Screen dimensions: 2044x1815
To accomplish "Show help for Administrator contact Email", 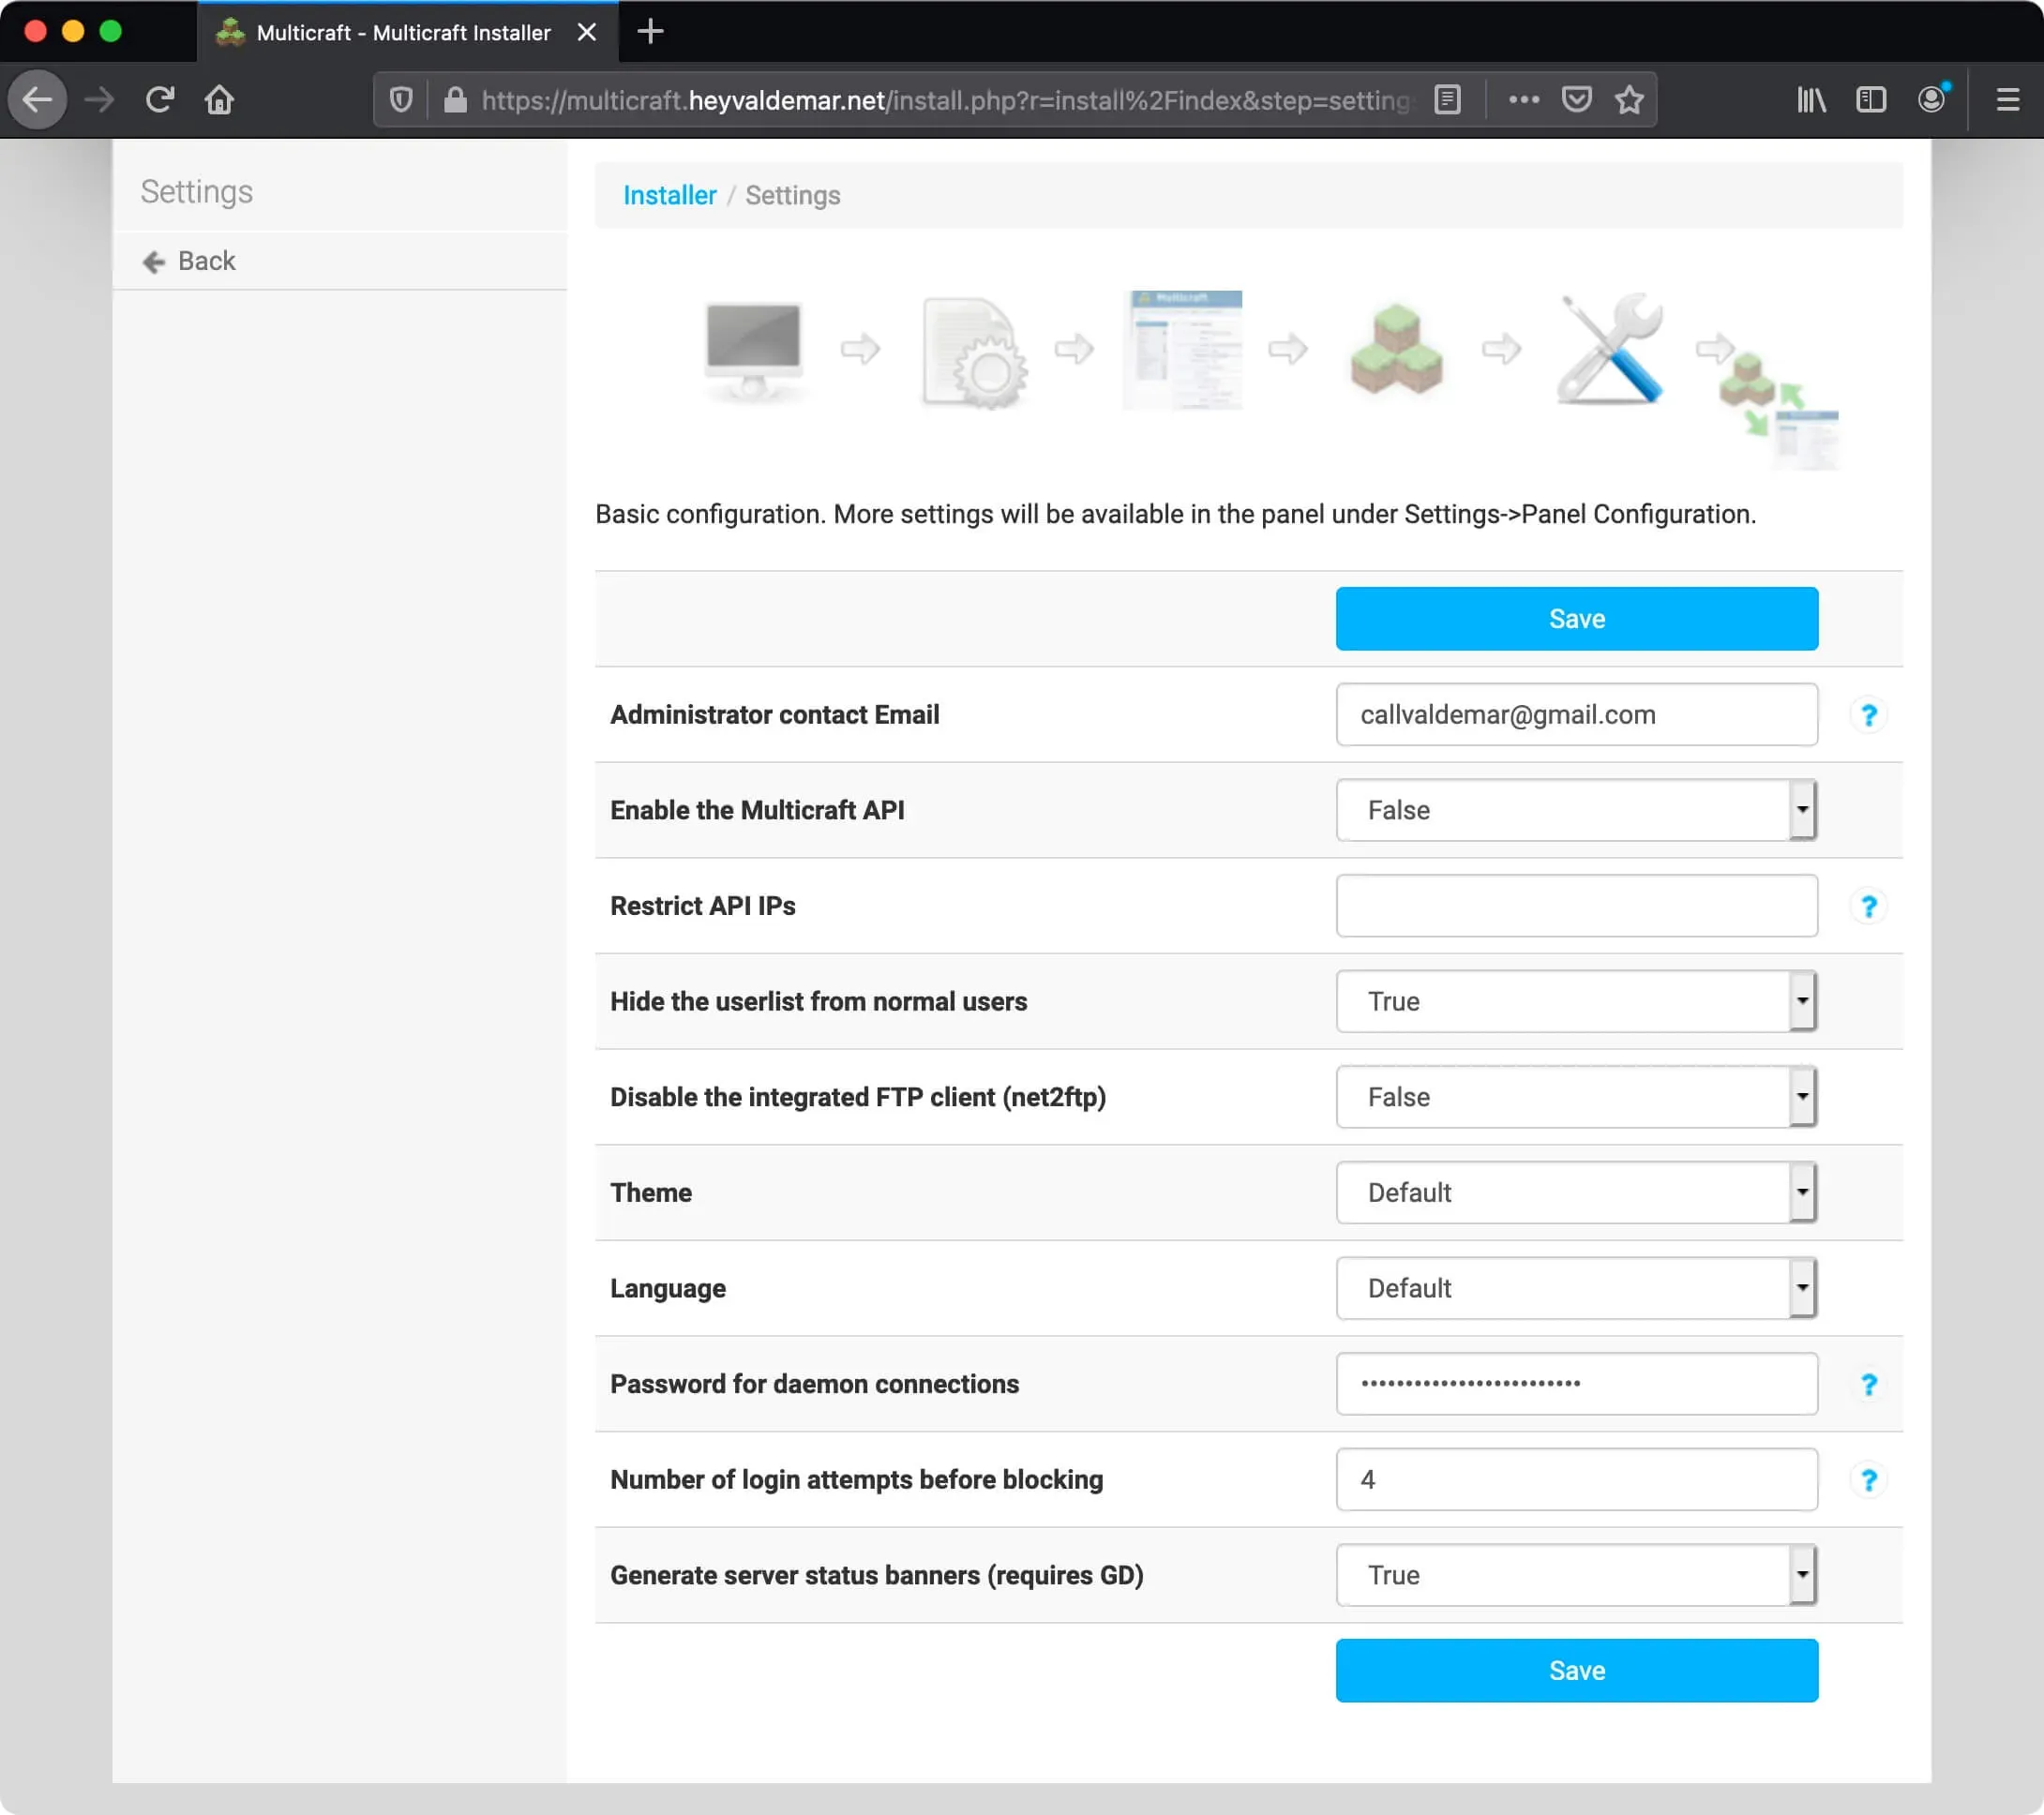I will coord(1868,715).
